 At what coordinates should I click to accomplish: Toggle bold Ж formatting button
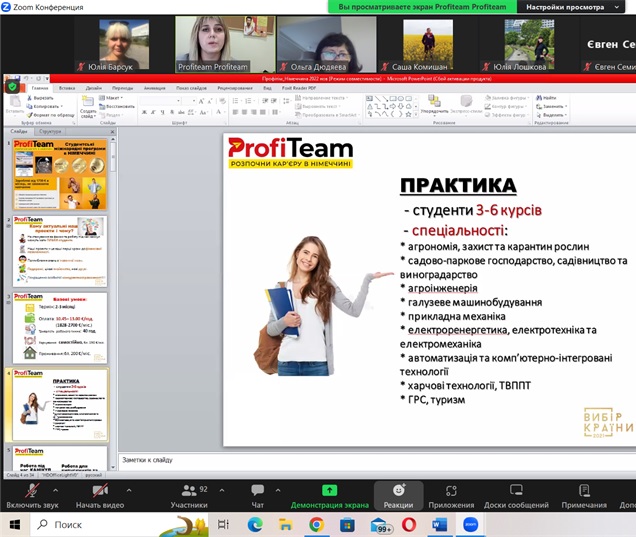point(144,112)
